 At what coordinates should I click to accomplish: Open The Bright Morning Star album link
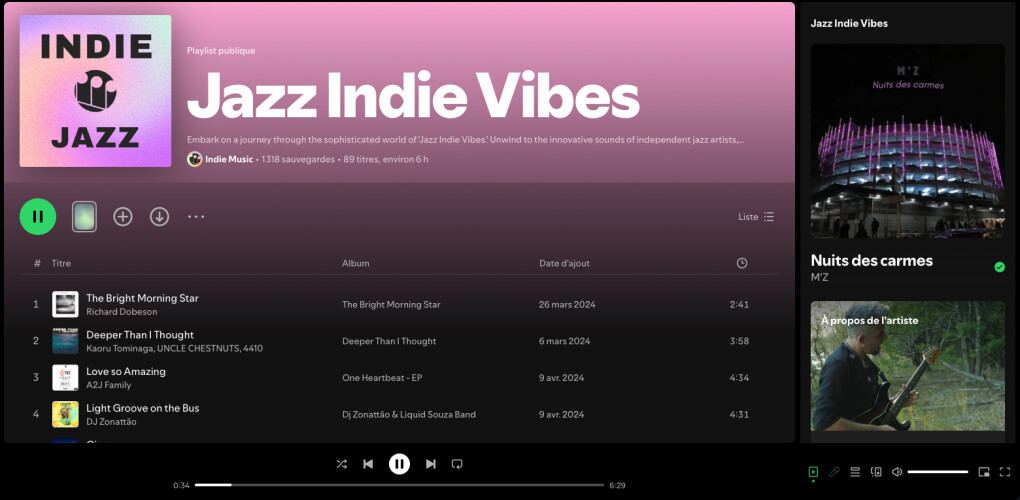[391, 304]
